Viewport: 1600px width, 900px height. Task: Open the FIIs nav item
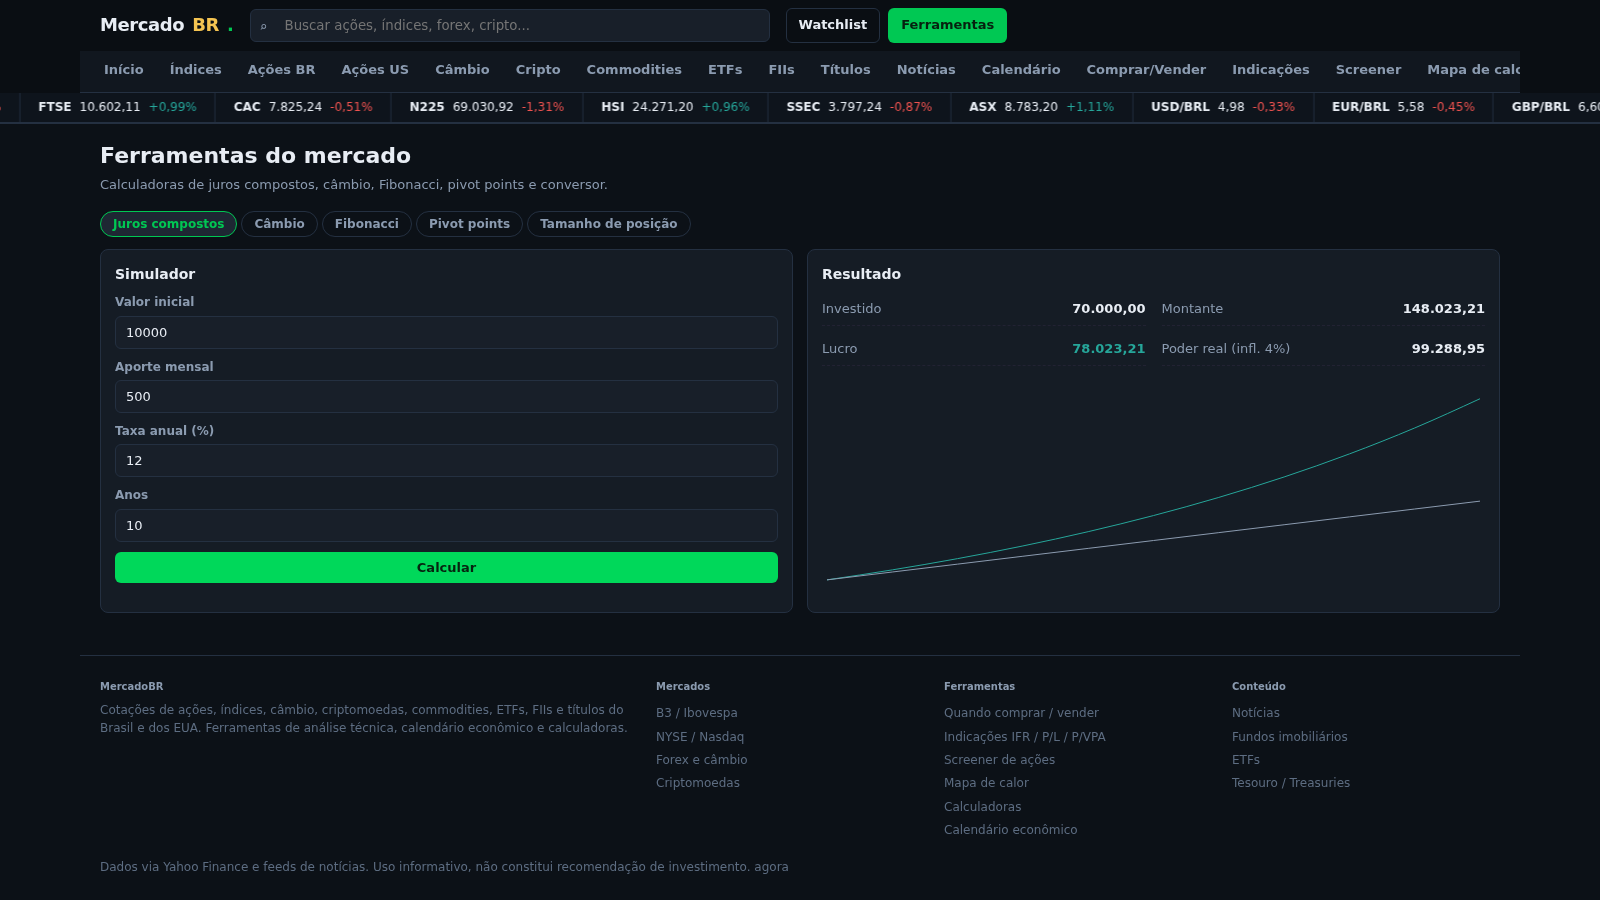tap(781, 70)
